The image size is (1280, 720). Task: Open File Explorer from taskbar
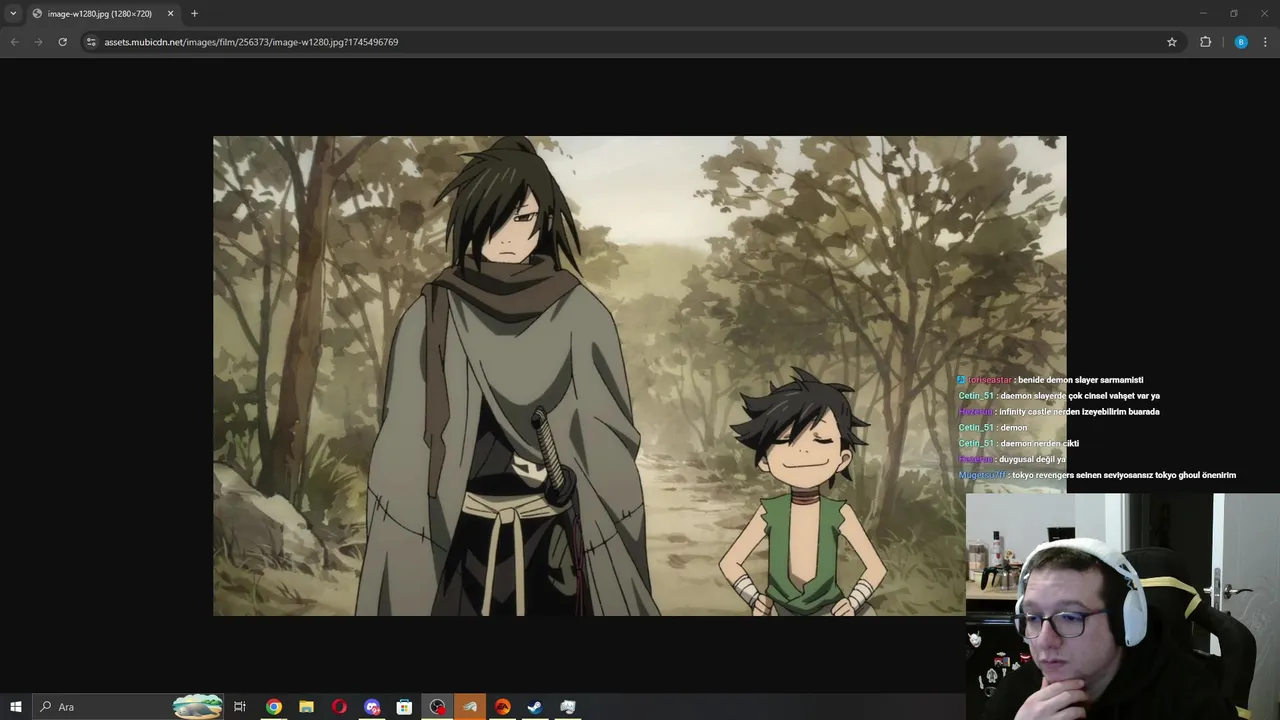(306, 707)
